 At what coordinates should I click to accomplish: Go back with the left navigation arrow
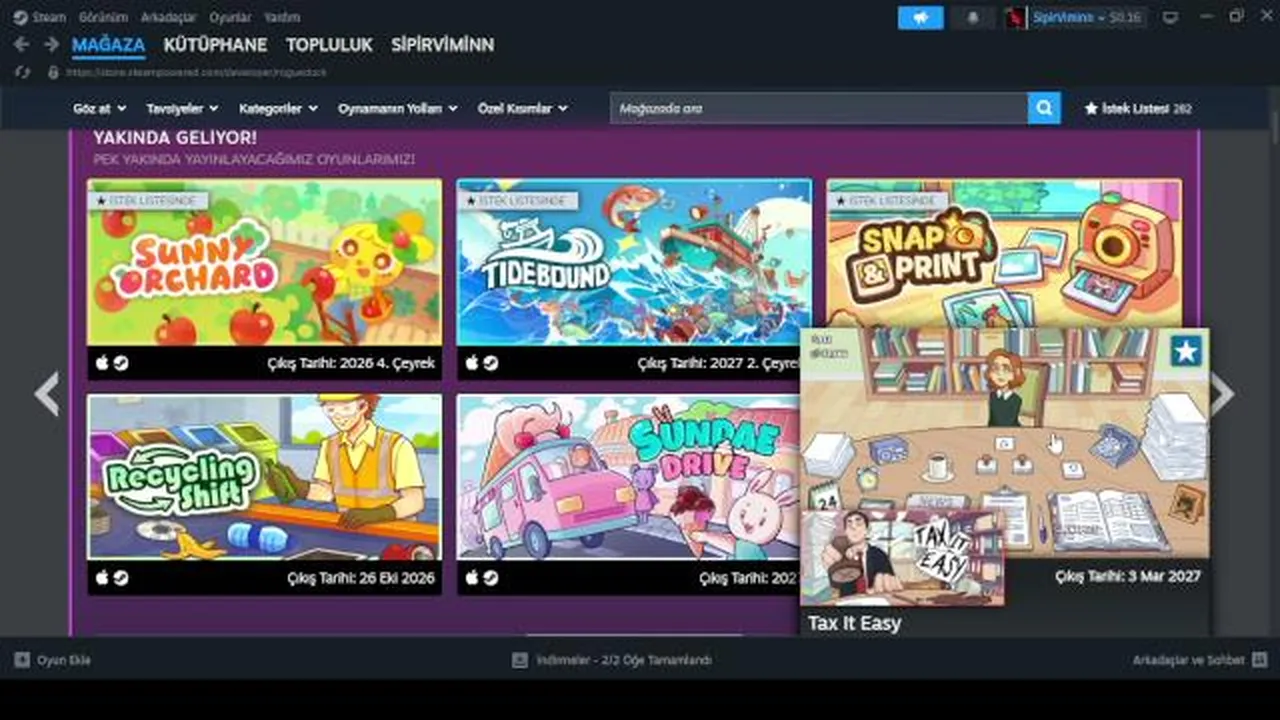21,44
